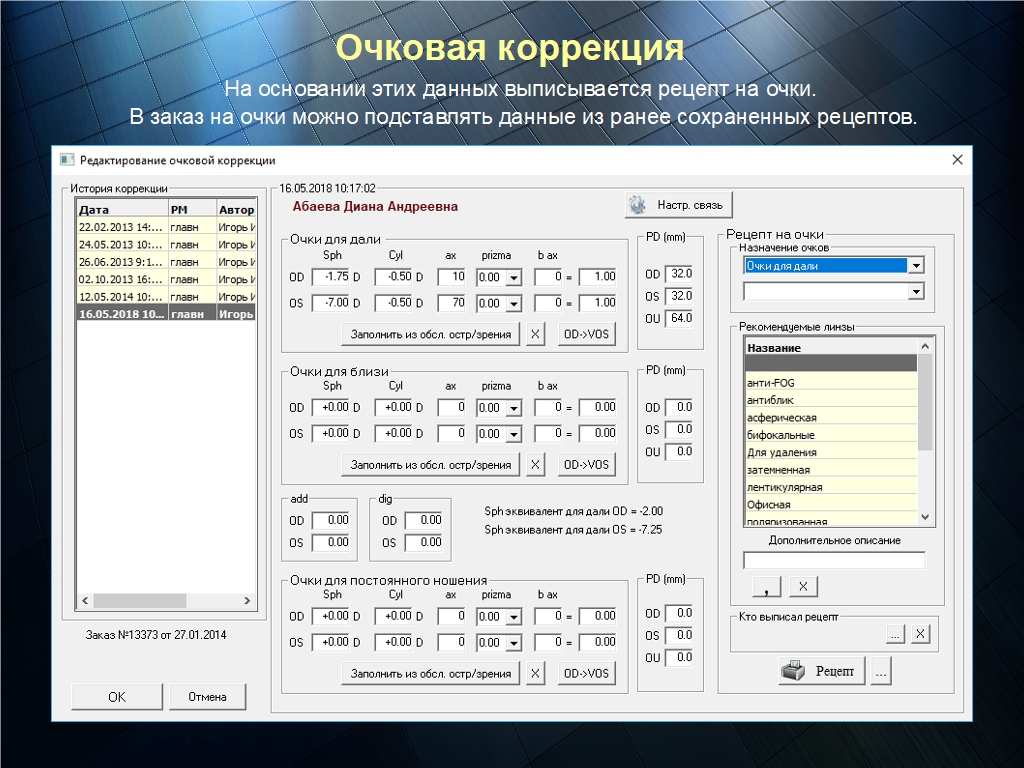Screen dimensions: 1024x768
Task: Choose антиблик in recommended lenses list
Action: coord(831,400)
